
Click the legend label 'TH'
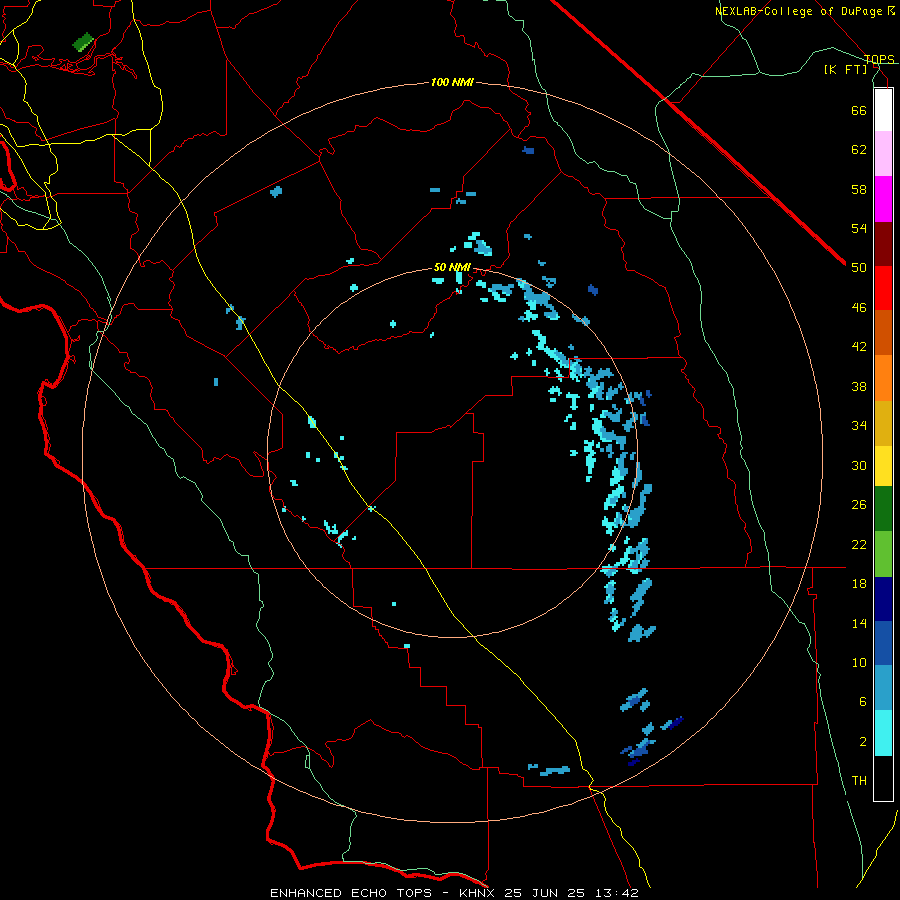pos(859,781)
